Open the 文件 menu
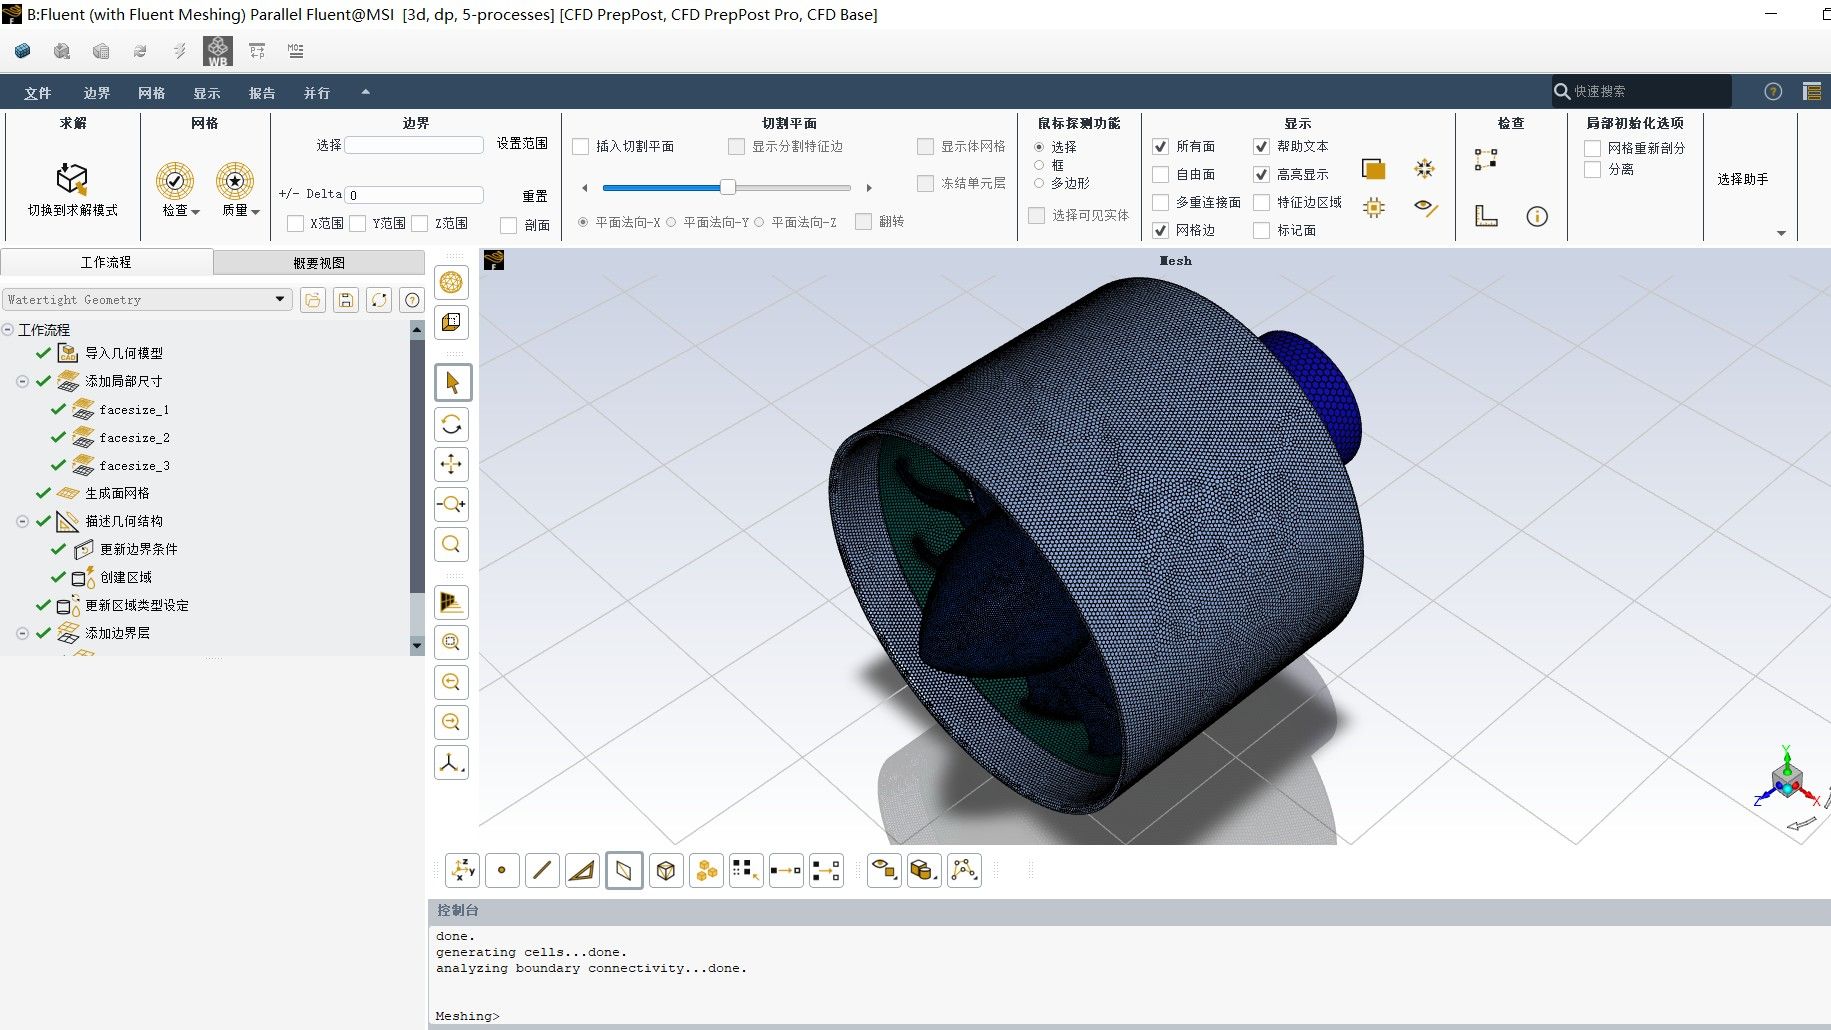Viewport: 1831px width, 1030px height. tap(37, 93)
